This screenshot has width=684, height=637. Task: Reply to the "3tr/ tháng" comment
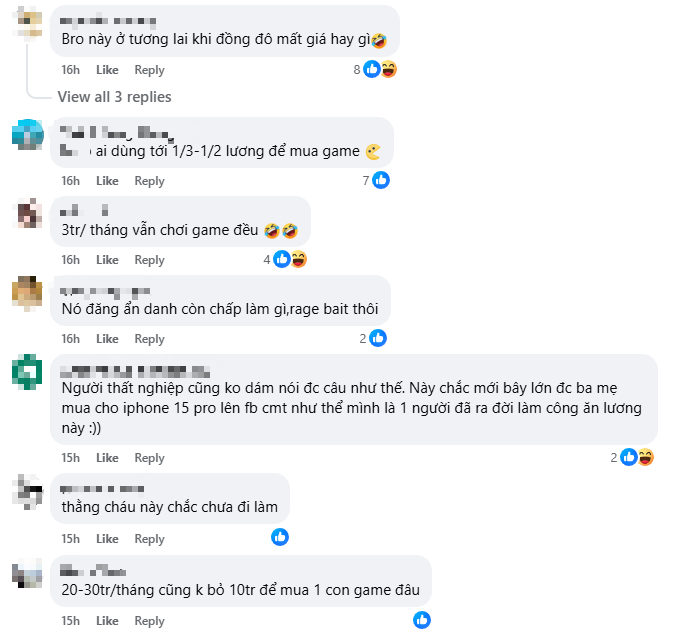[x=149, y=260]
